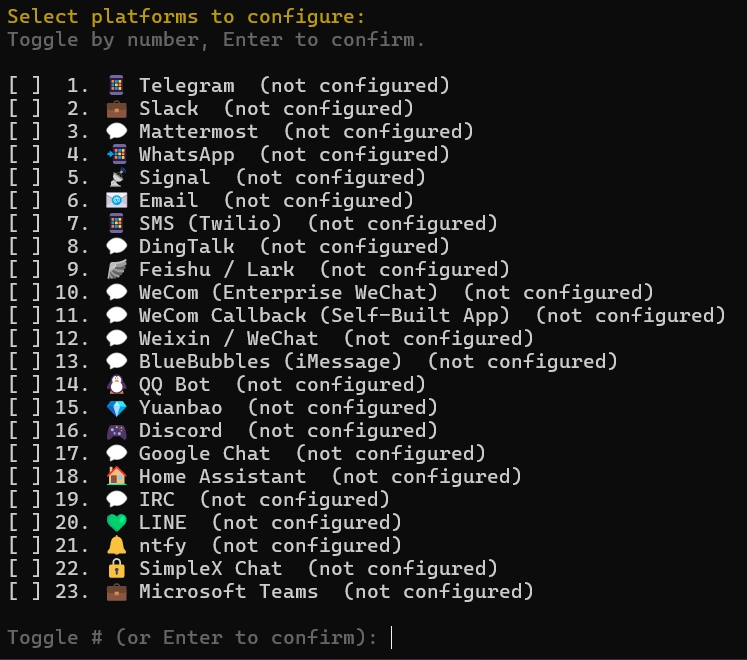
Task: Click the house icon for Home Assistant
Action: (x=116, y=477)
